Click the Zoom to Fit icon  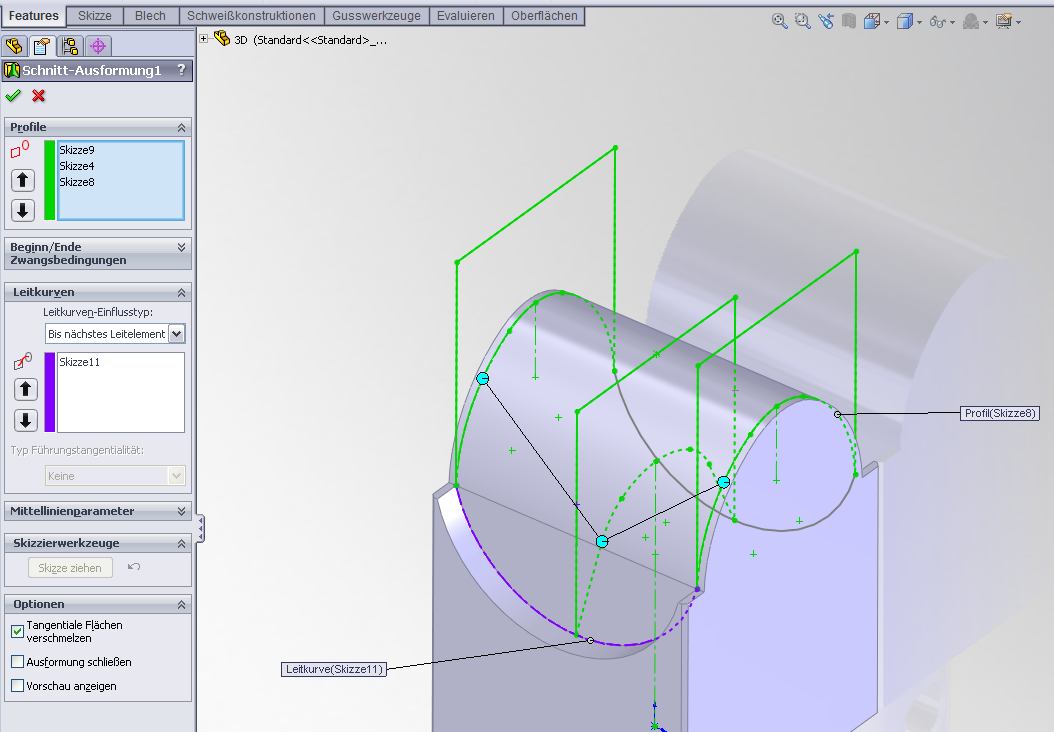coord(780,21)
